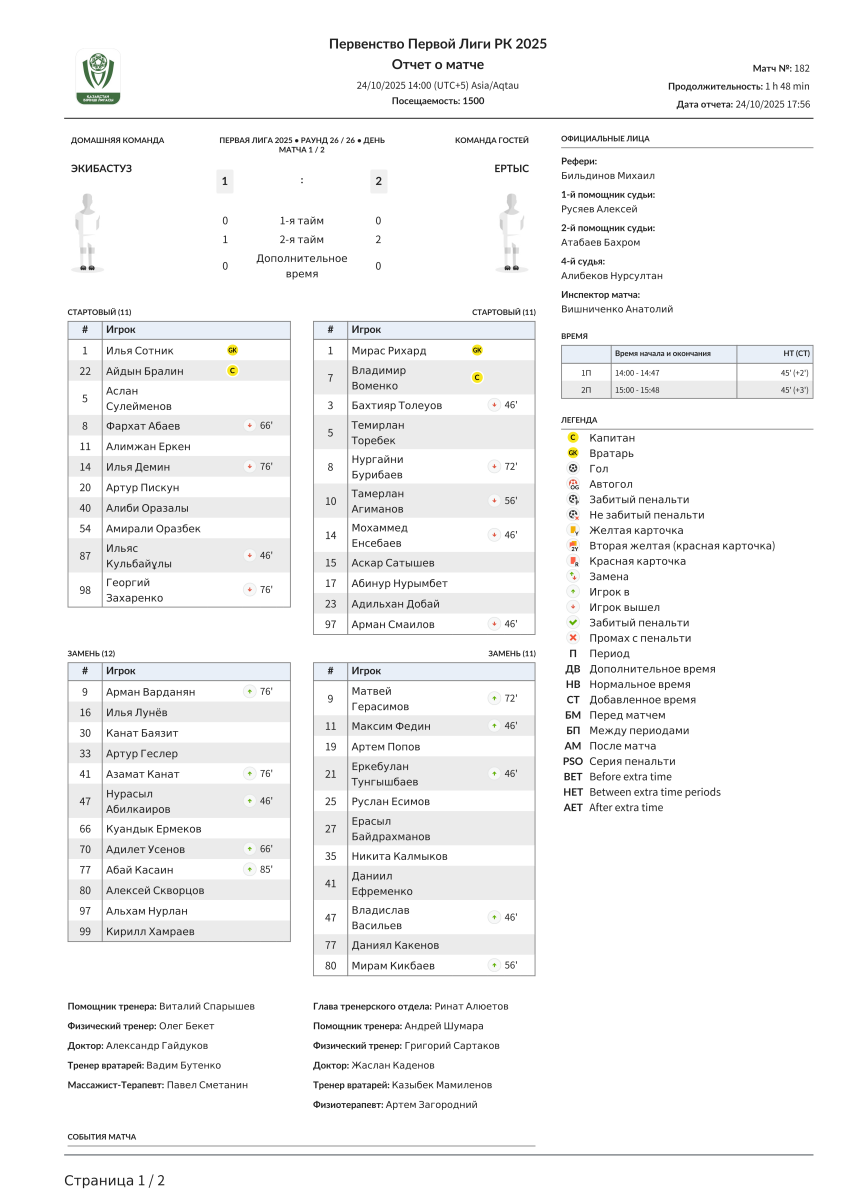The width and height of the screenshot is (848, 1200).
Task: Click referee name Бильдинов Михаил
Action: (608, 175)
